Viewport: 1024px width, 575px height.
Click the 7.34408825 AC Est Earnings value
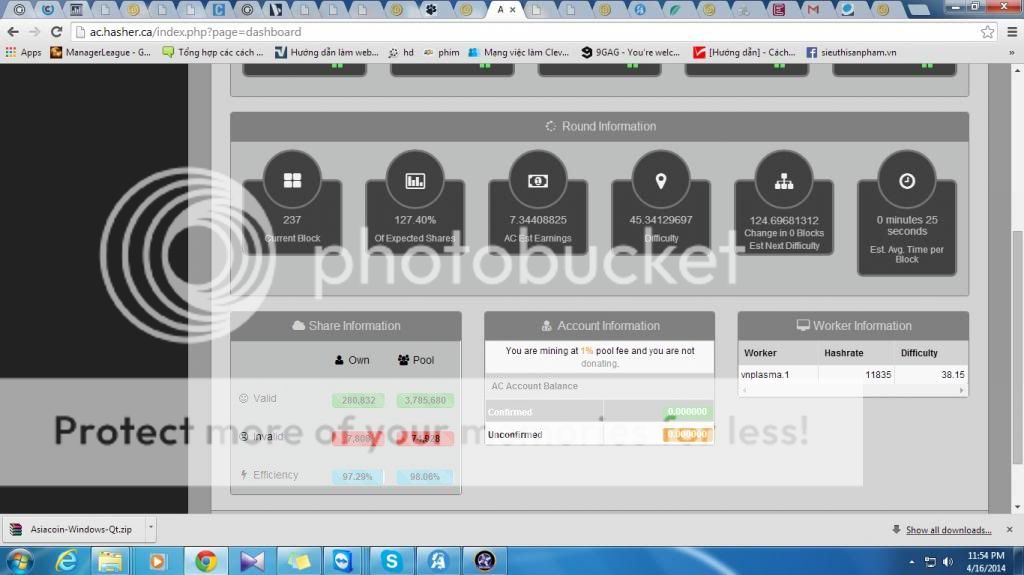537,220
